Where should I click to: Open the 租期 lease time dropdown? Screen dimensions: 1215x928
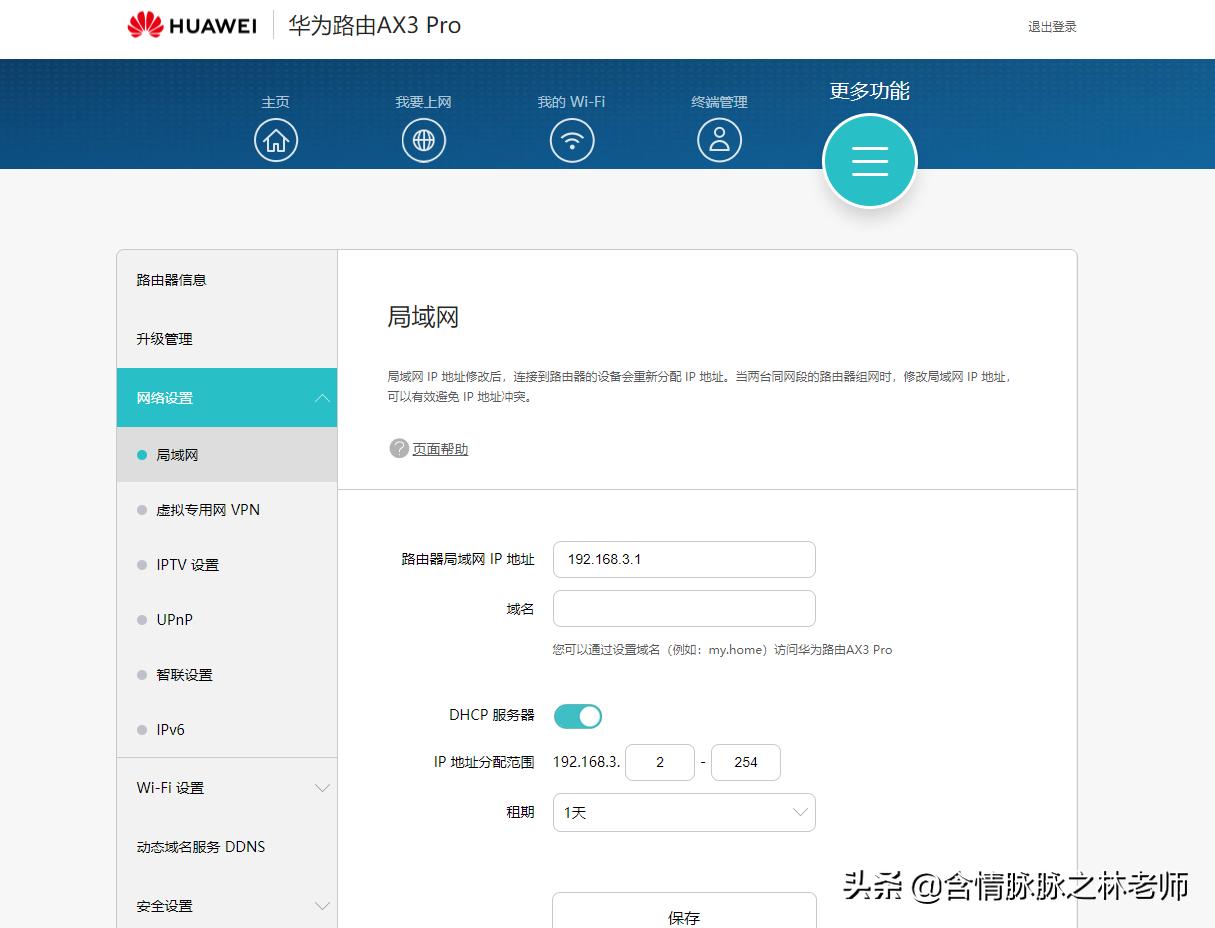684,812
